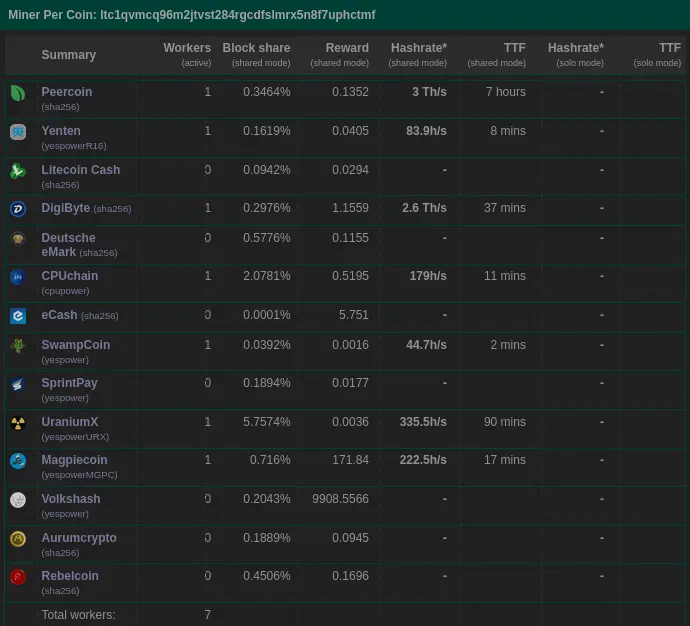Click the SwampCoin green icon

[x=18, y=346]
